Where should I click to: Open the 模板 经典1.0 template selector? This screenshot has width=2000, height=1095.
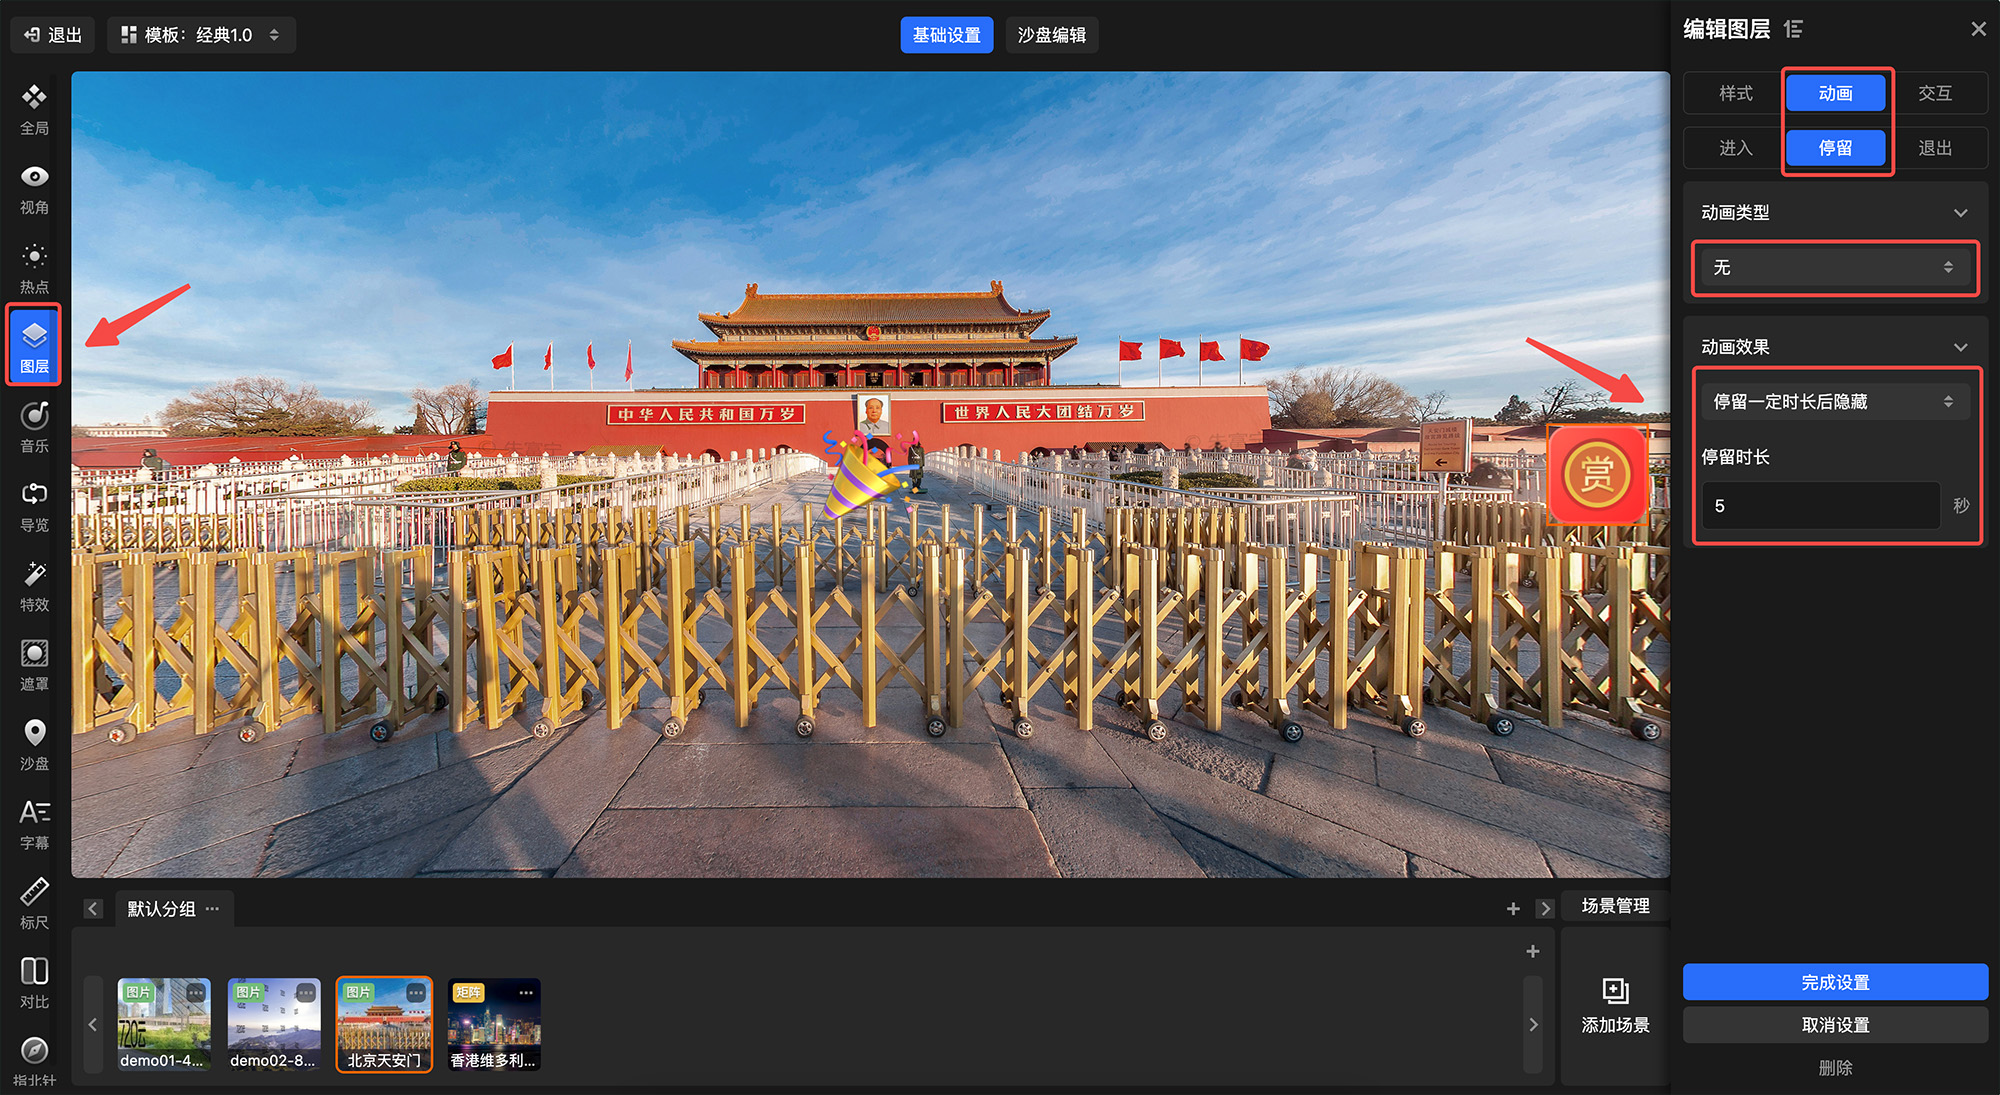(x=201, y=35)
